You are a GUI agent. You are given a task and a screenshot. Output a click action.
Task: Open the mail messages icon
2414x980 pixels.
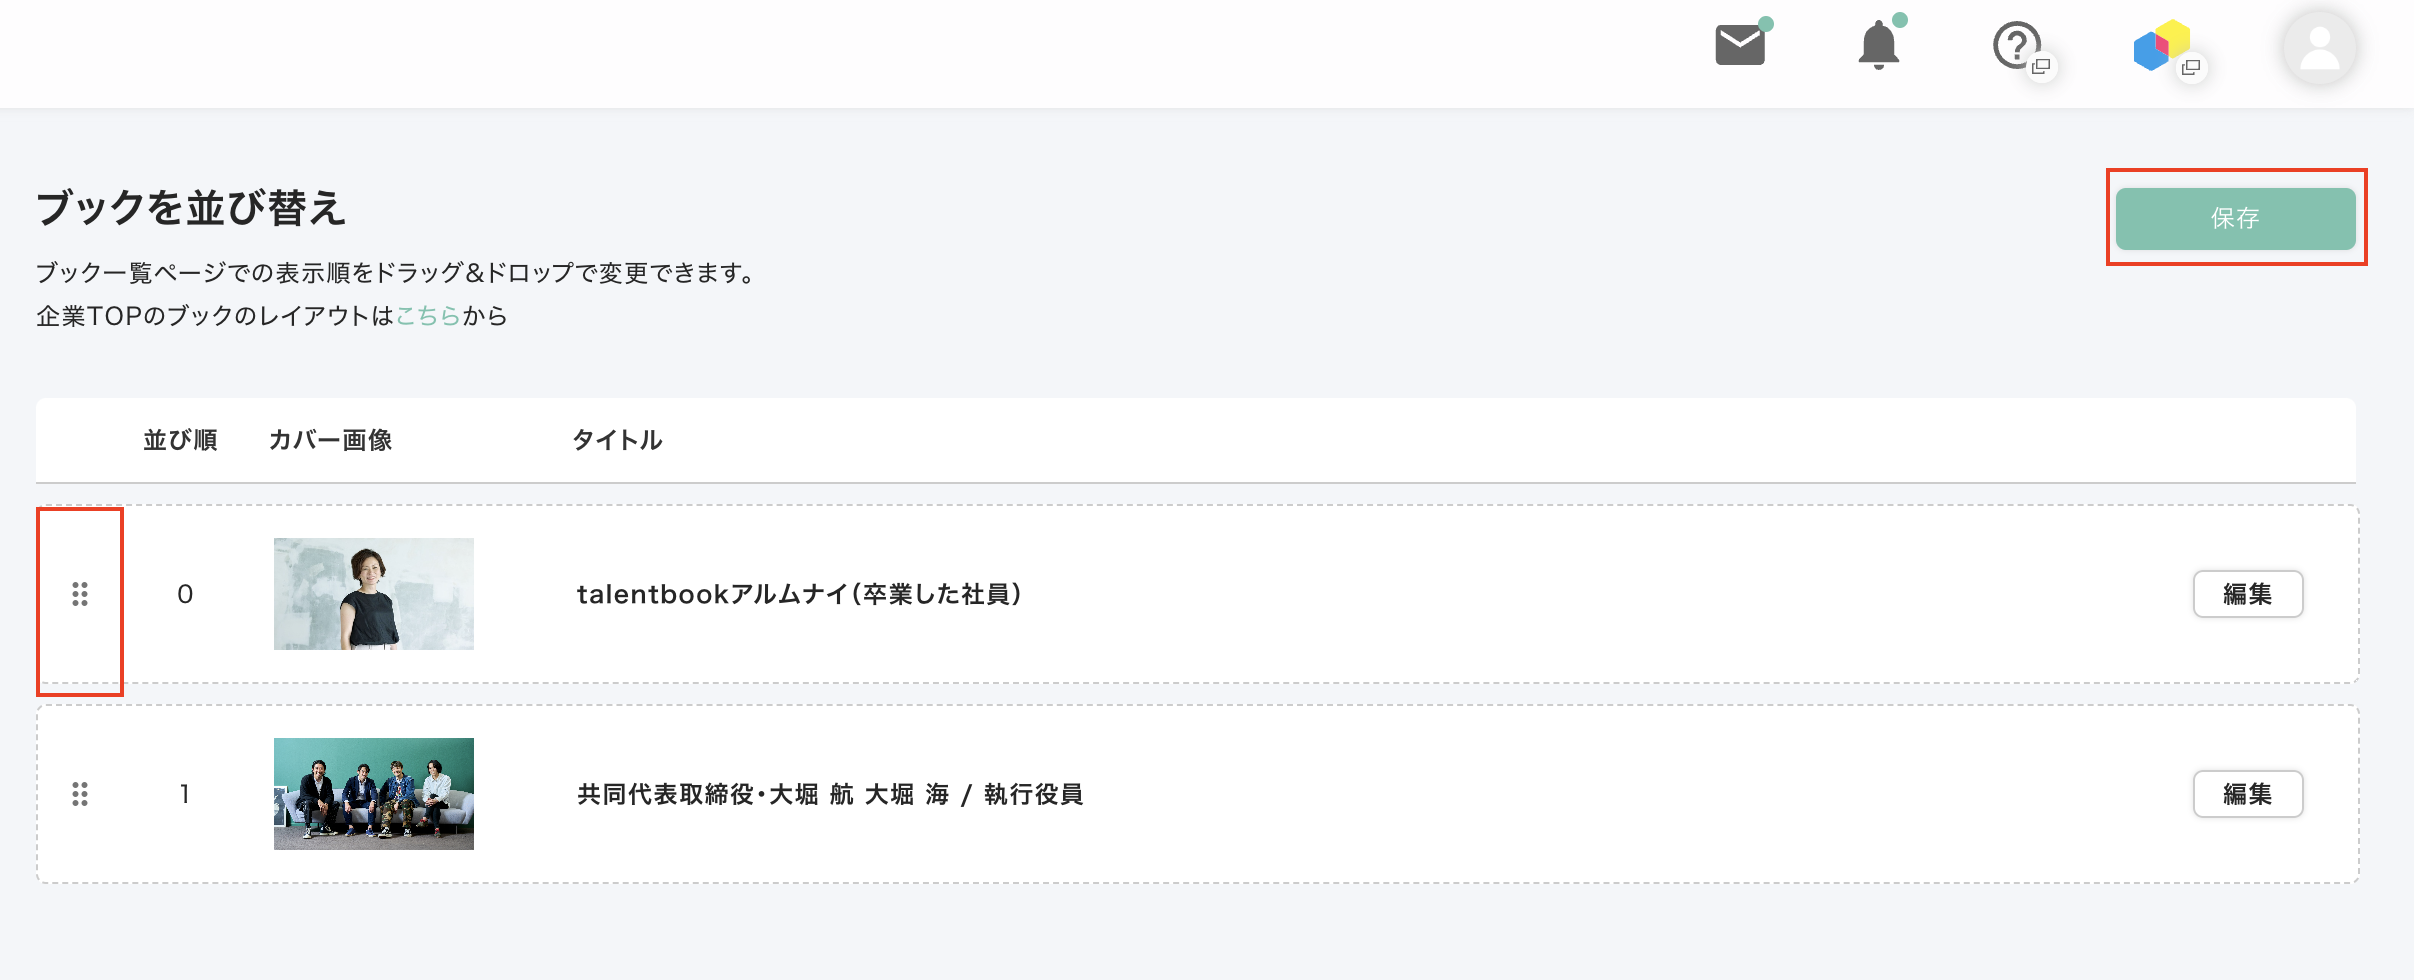pyautogui.click(x=1740, y=46)
